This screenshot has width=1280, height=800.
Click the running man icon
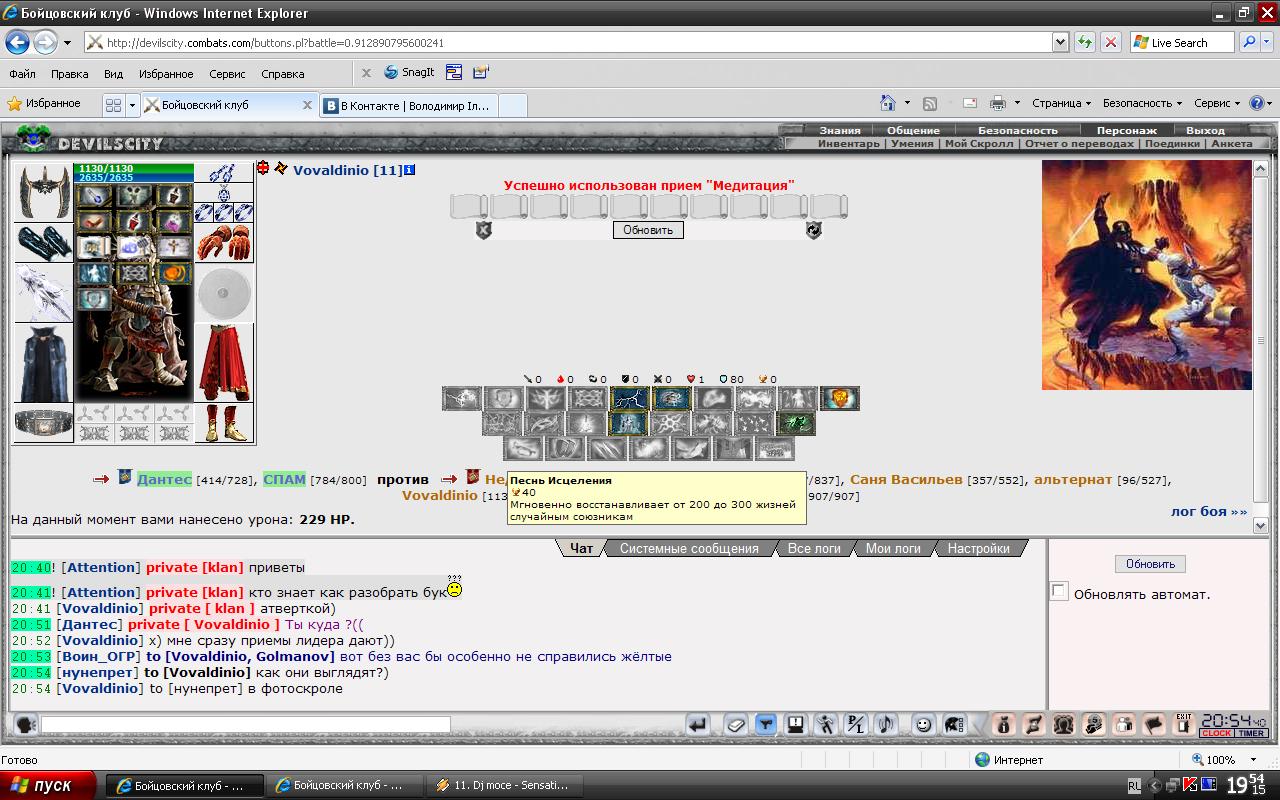826,724
